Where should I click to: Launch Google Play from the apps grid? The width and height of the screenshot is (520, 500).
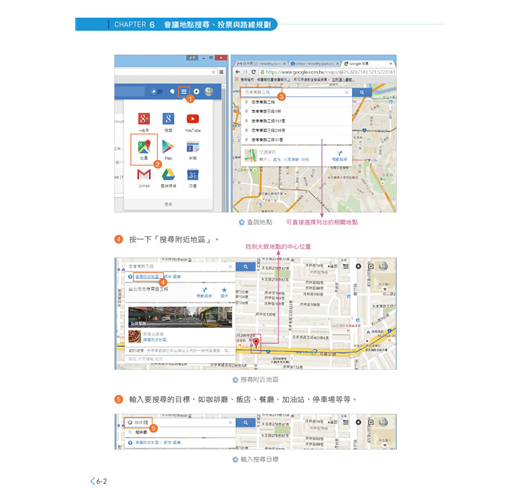pyautogui.click(x=168, y=150)
